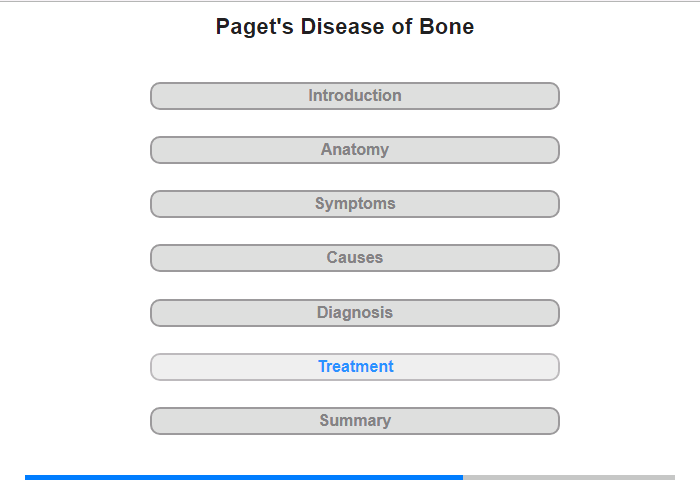This screenshot has width=700, height=480.
Task: Pick the Symptoms menu entry
Action: (x=355, y=204)
